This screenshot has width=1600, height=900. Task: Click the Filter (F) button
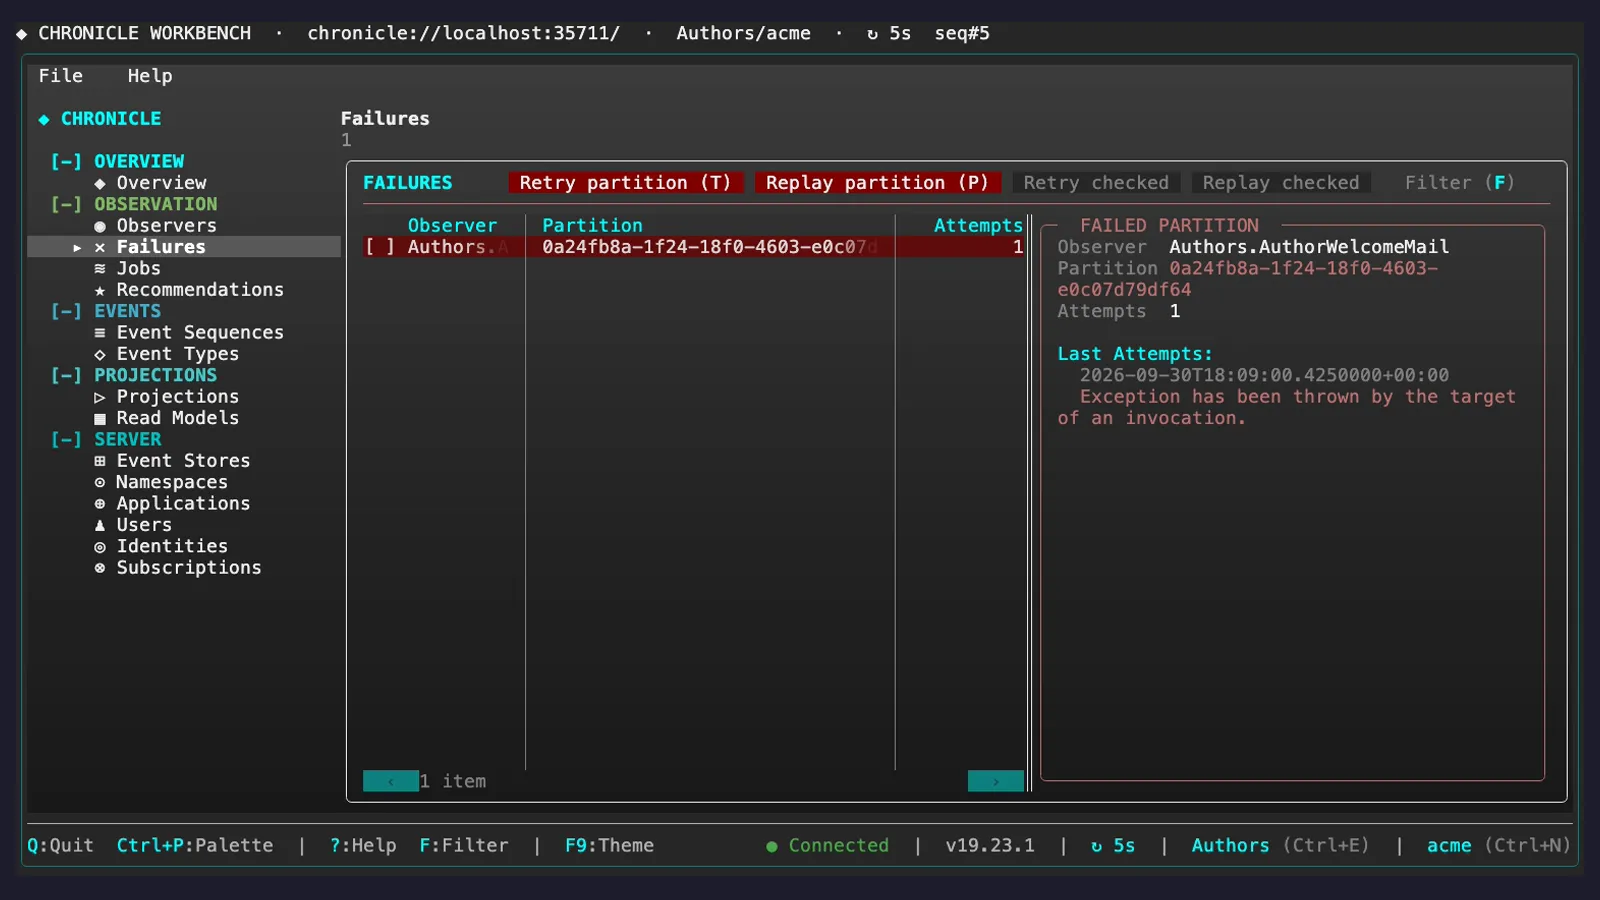coord(1460,183)
